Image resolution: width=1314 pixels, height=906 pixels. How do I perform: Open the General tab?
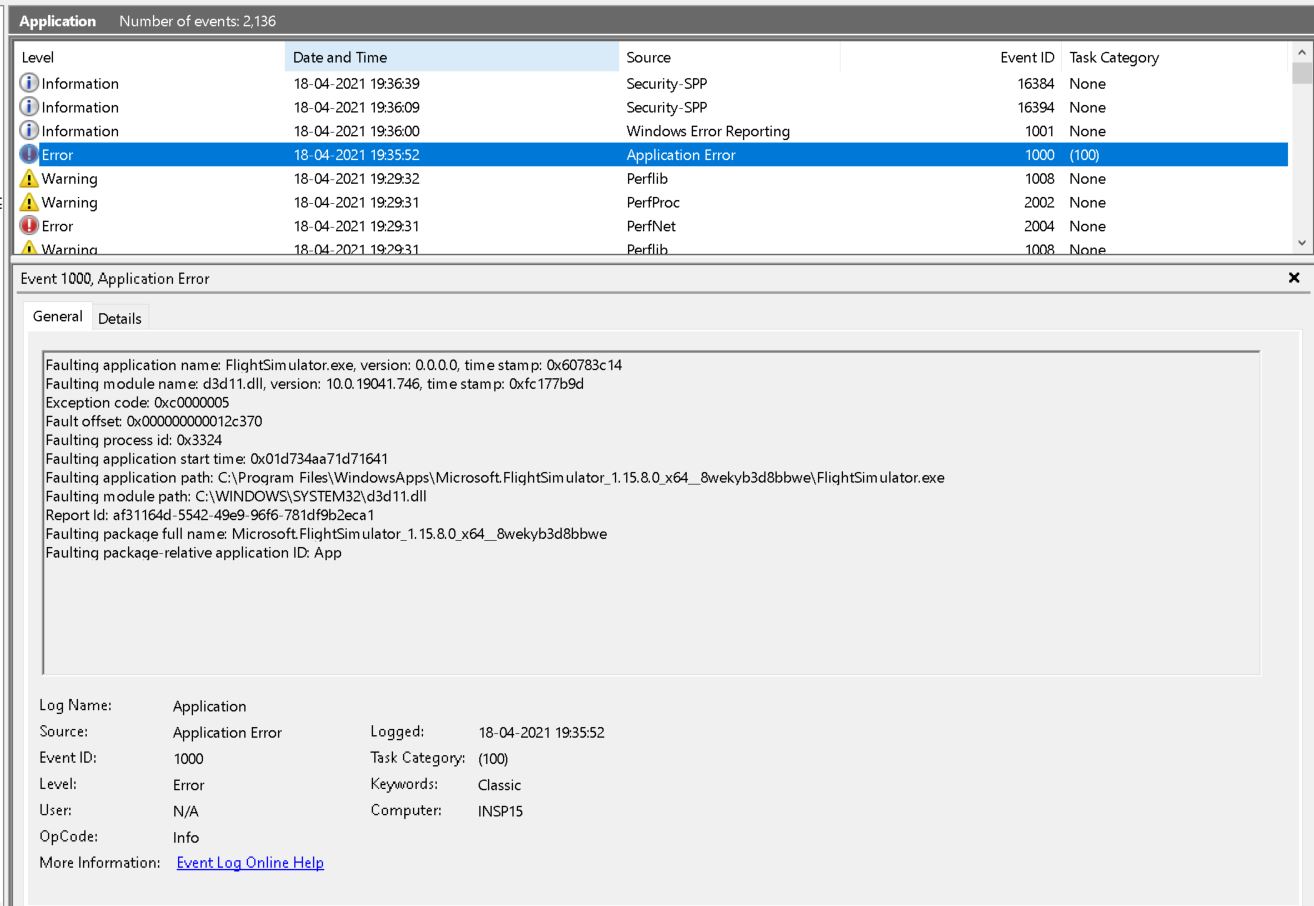[x=58, y=316]
